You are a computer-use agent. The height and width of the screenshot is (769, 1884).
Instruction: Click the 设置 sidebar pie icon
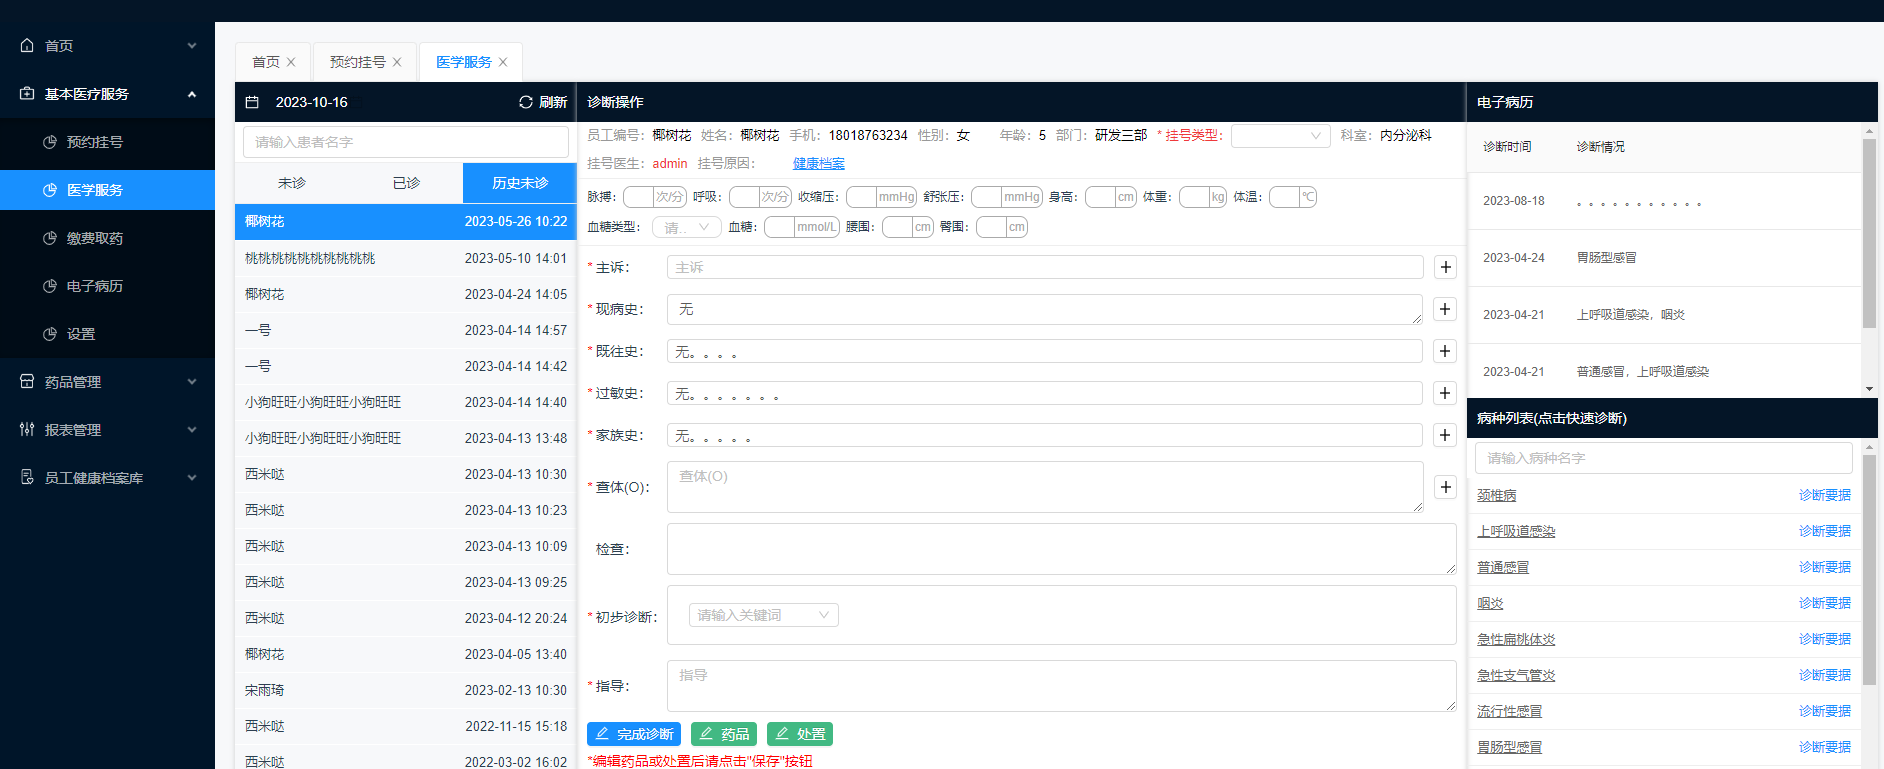[50, 334]
